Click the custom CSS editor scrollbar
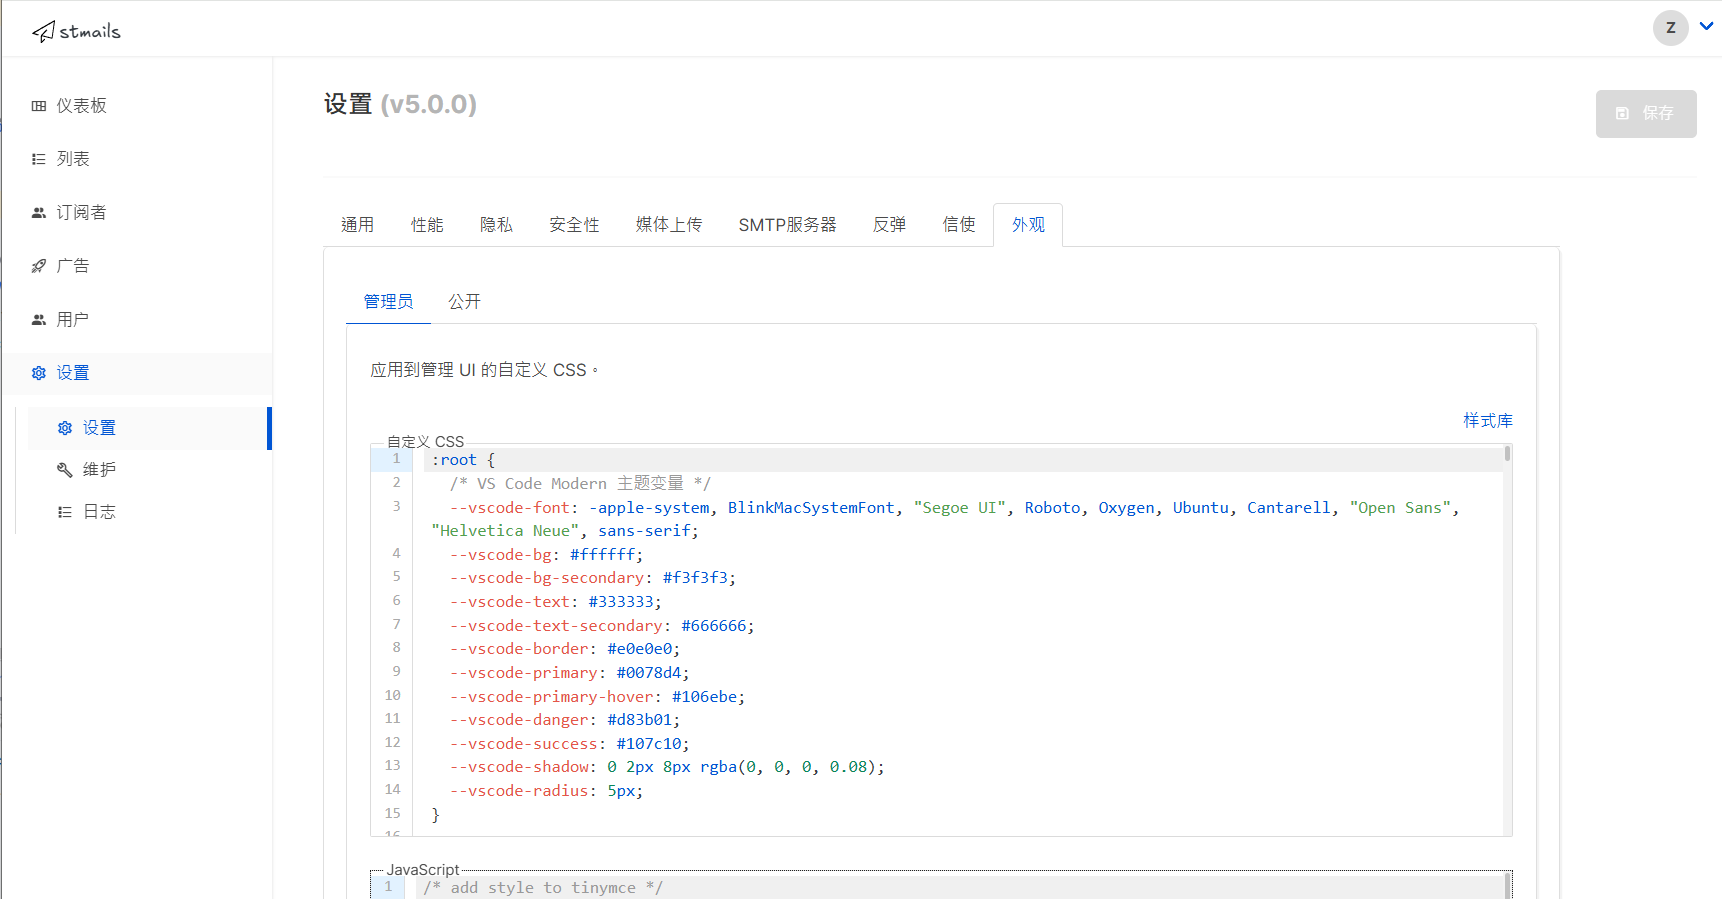Screen dimensions: 1722x899 (1507, 455)
